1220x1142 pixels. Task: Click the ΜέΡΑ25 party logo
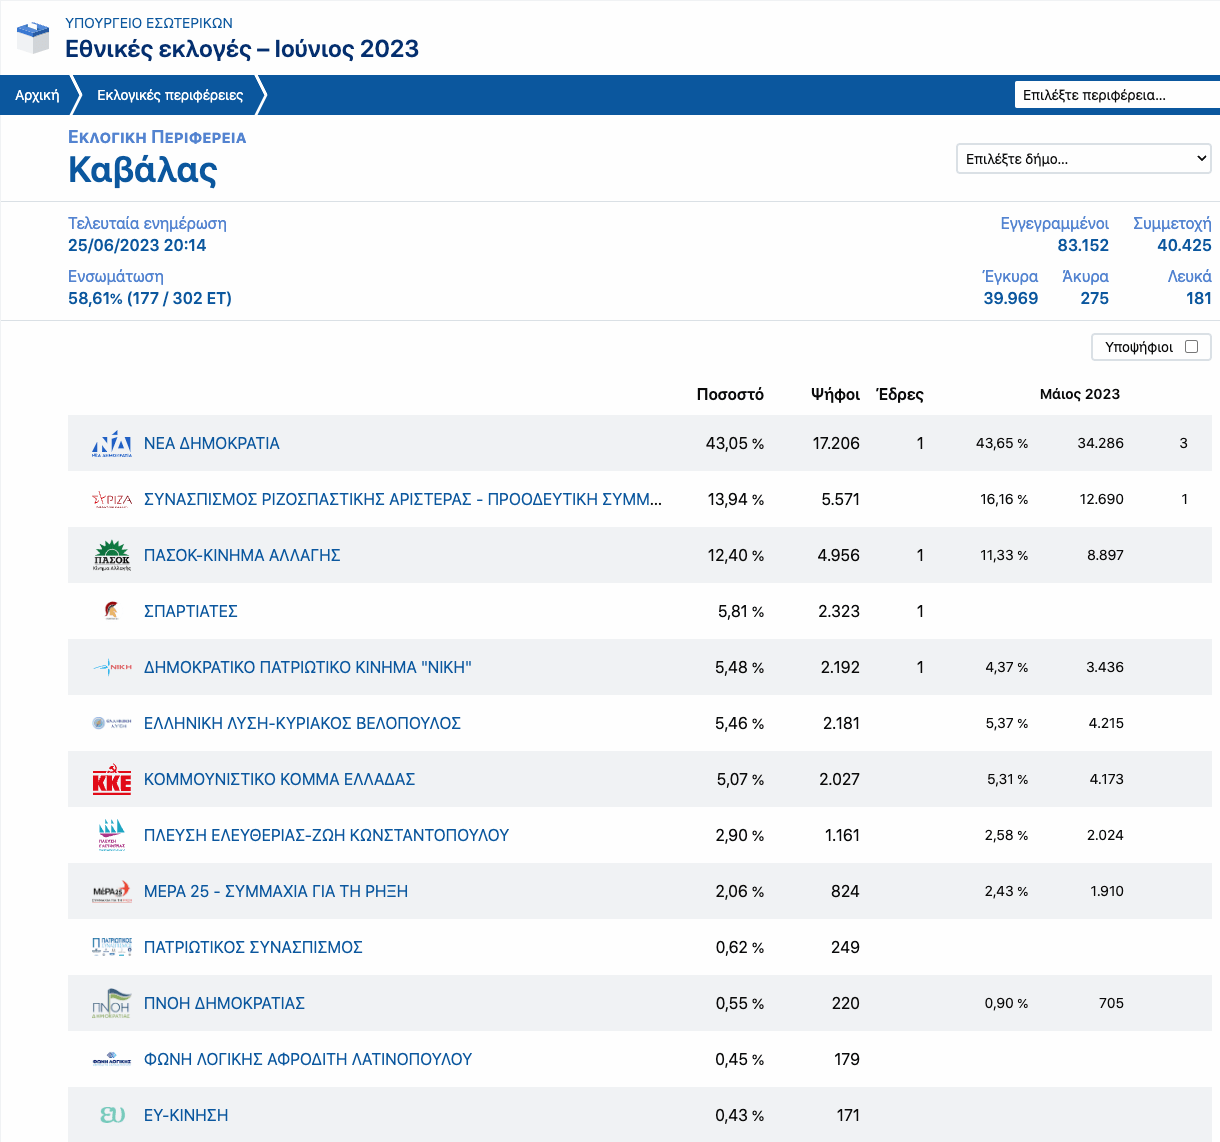coord(112,891)
